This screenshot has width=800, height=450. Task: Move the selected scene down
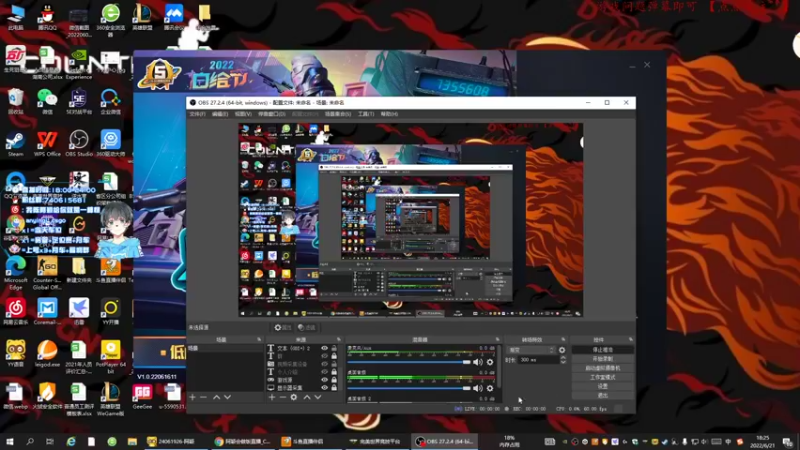(228, 397)
